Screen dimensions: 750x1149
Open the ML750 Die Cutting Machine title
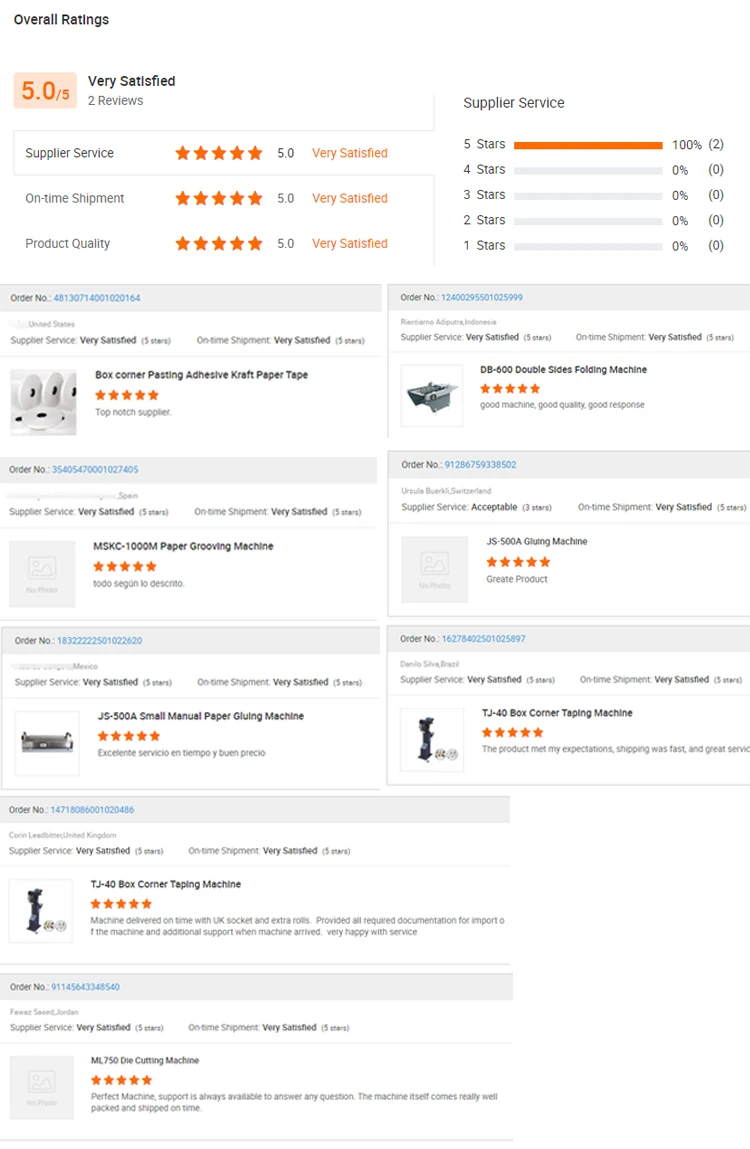tap(145, 1060)
